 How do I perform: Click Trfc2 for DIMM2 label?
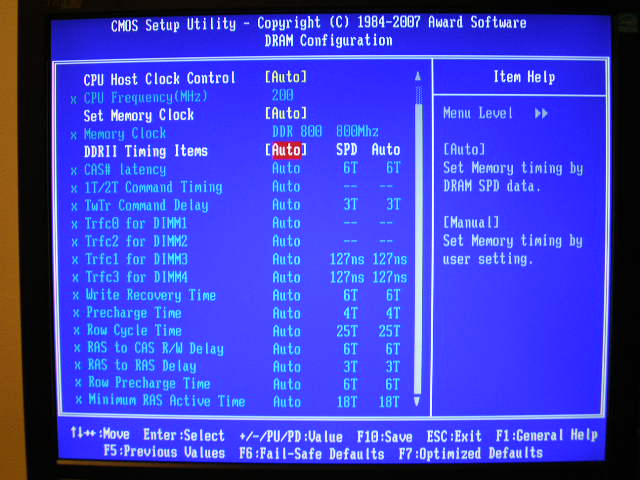pos(136,241)
